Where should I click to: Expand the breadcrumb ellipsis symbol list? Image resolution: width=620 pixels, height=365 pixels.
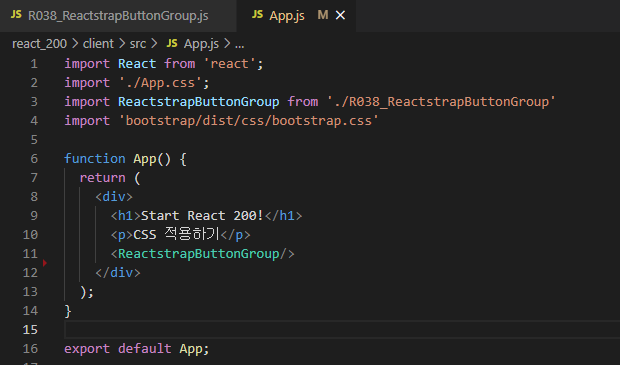point(240,44)
